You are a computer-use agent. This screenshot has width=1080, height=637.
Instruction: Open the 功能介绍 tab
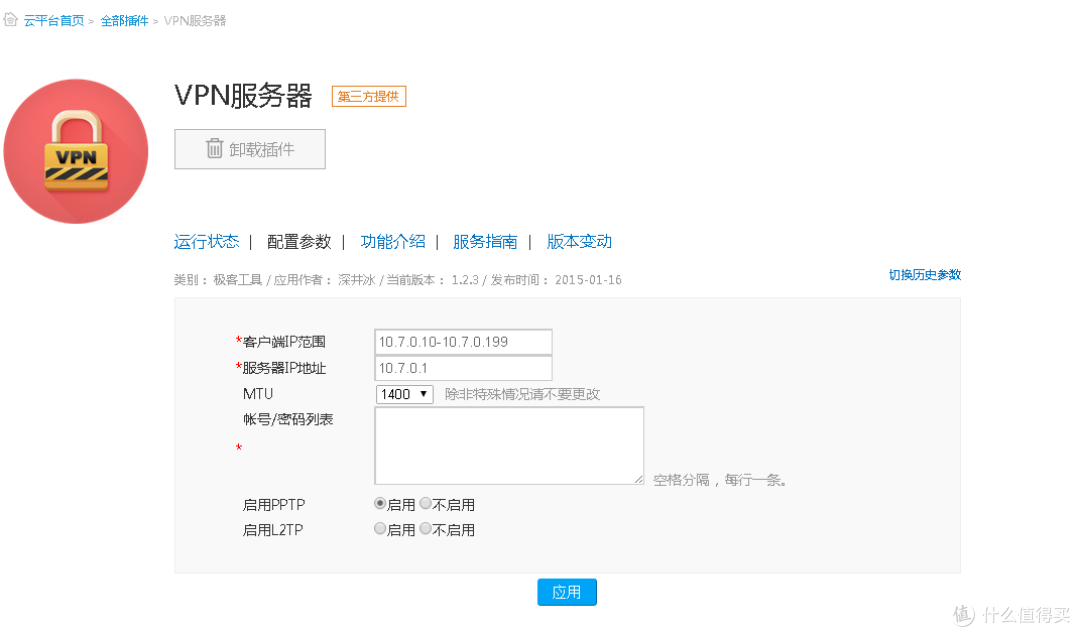pyautogui.click(x=393, y=242)
